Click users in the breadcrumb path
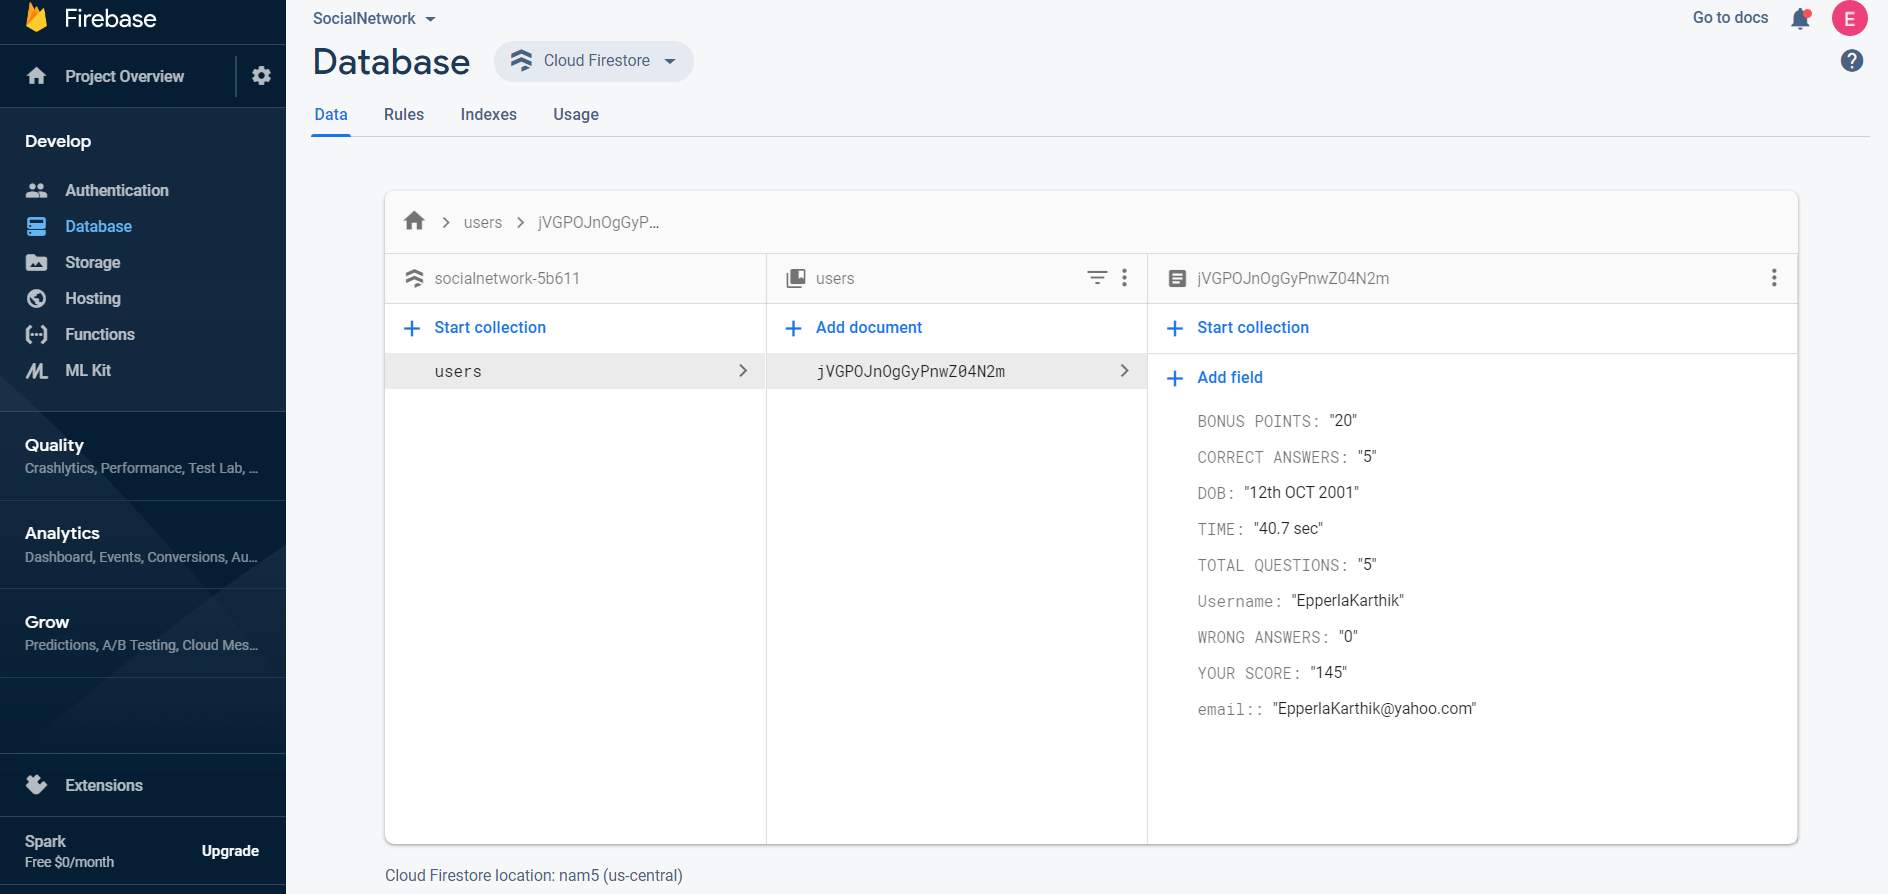The width and height of the screenshot is (1888, 894). click(x=483, y=222)
